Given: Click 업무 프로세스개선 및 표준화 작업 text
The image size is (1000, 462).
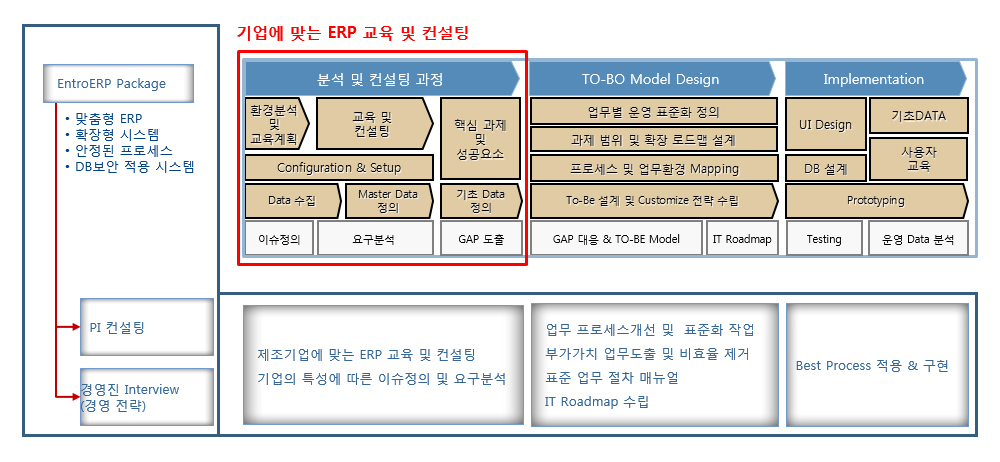Looking at the screenshot, I should click(649, 330).
